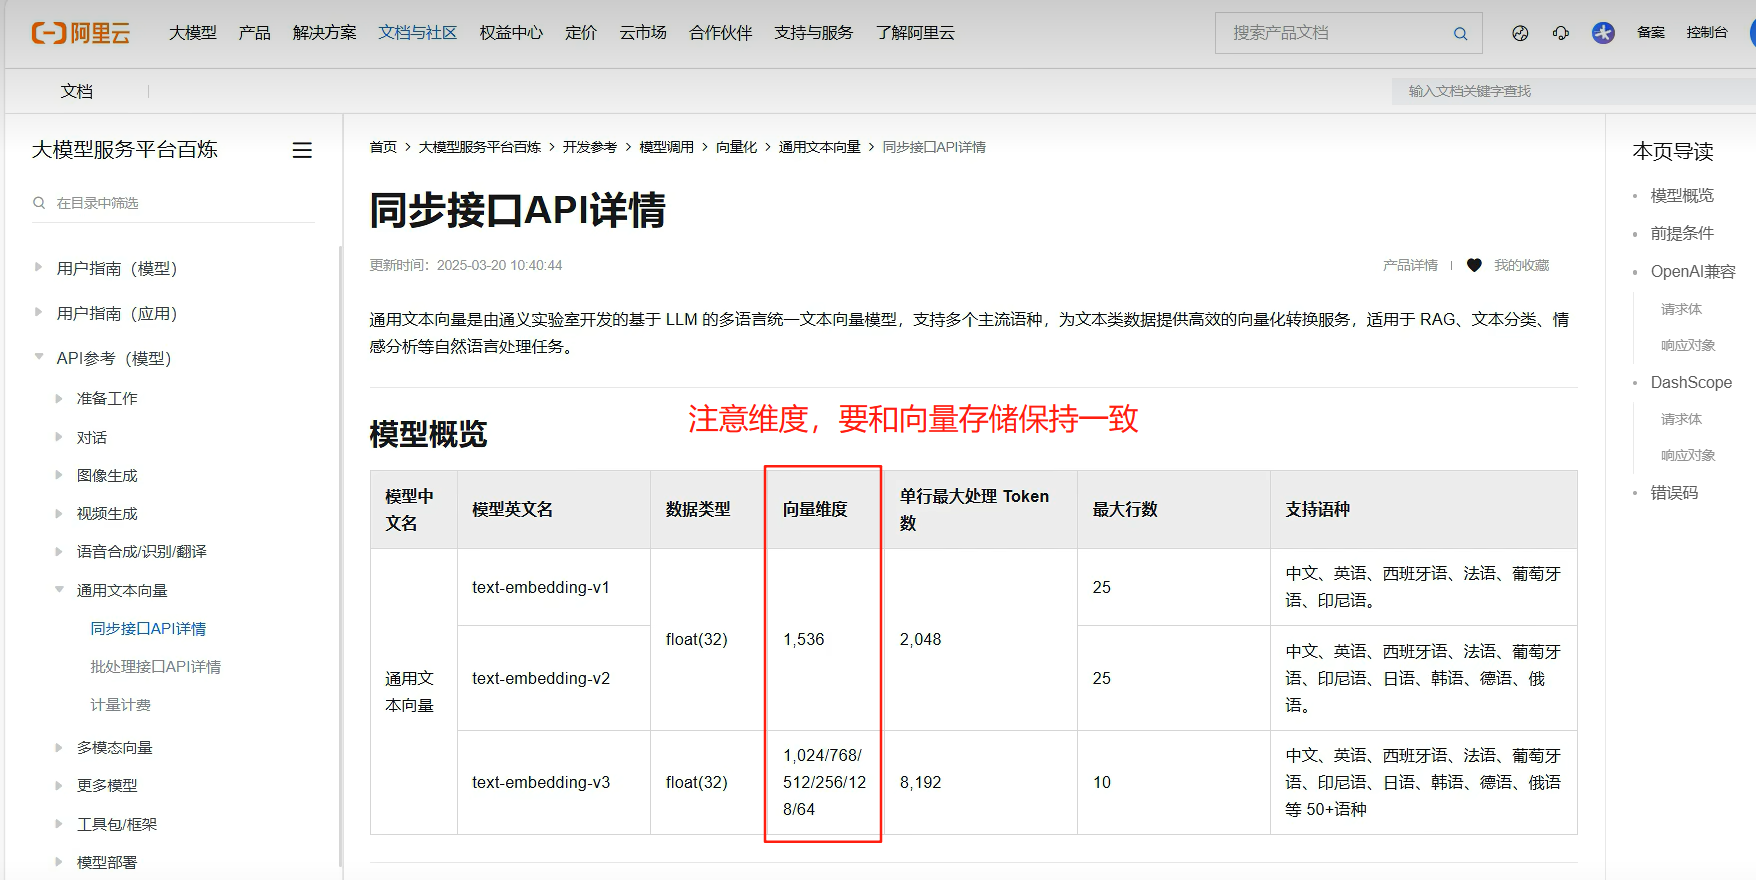This screenshot has width=1756, height=880.
Task: Jump to DashScope in page navigation
Action: click(x=1691, y=382)
